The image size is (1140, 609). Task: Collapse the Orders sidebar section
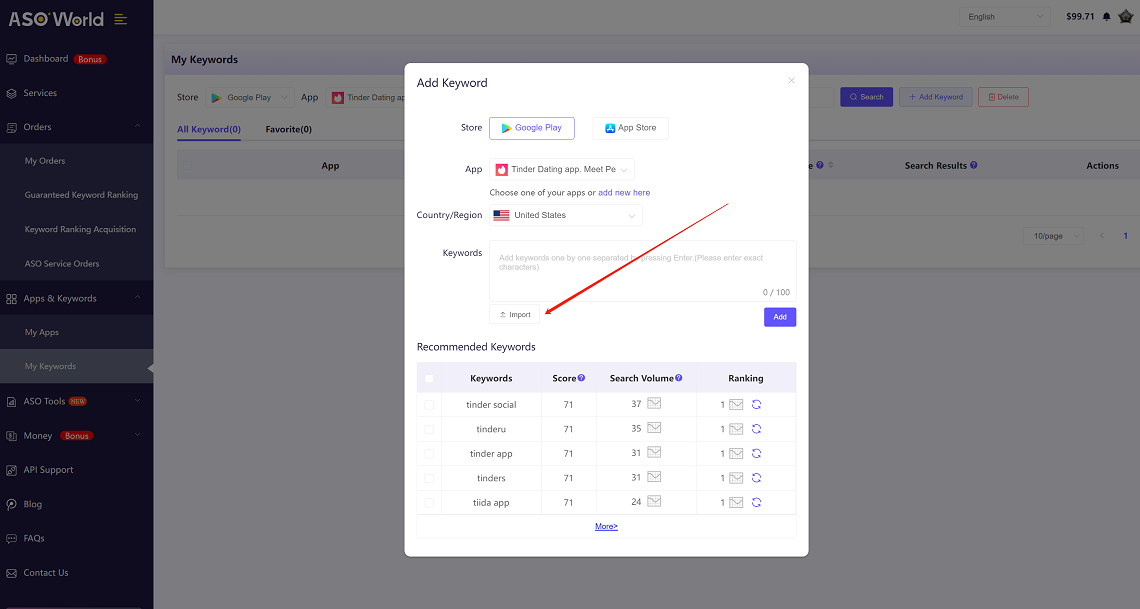[137, 126]
